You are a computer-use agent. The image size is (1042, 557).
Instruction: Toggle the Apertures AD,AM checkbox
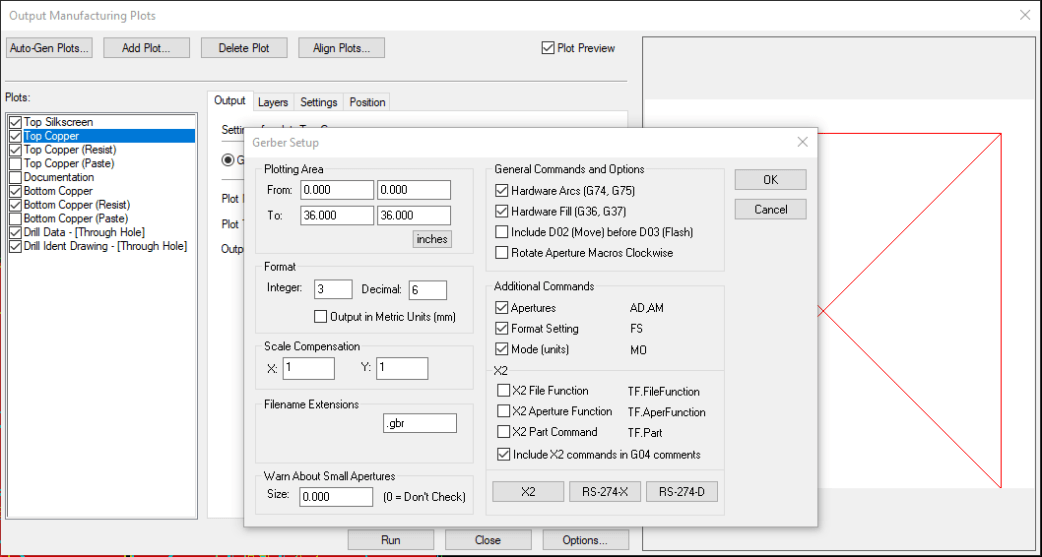point(502,308)
